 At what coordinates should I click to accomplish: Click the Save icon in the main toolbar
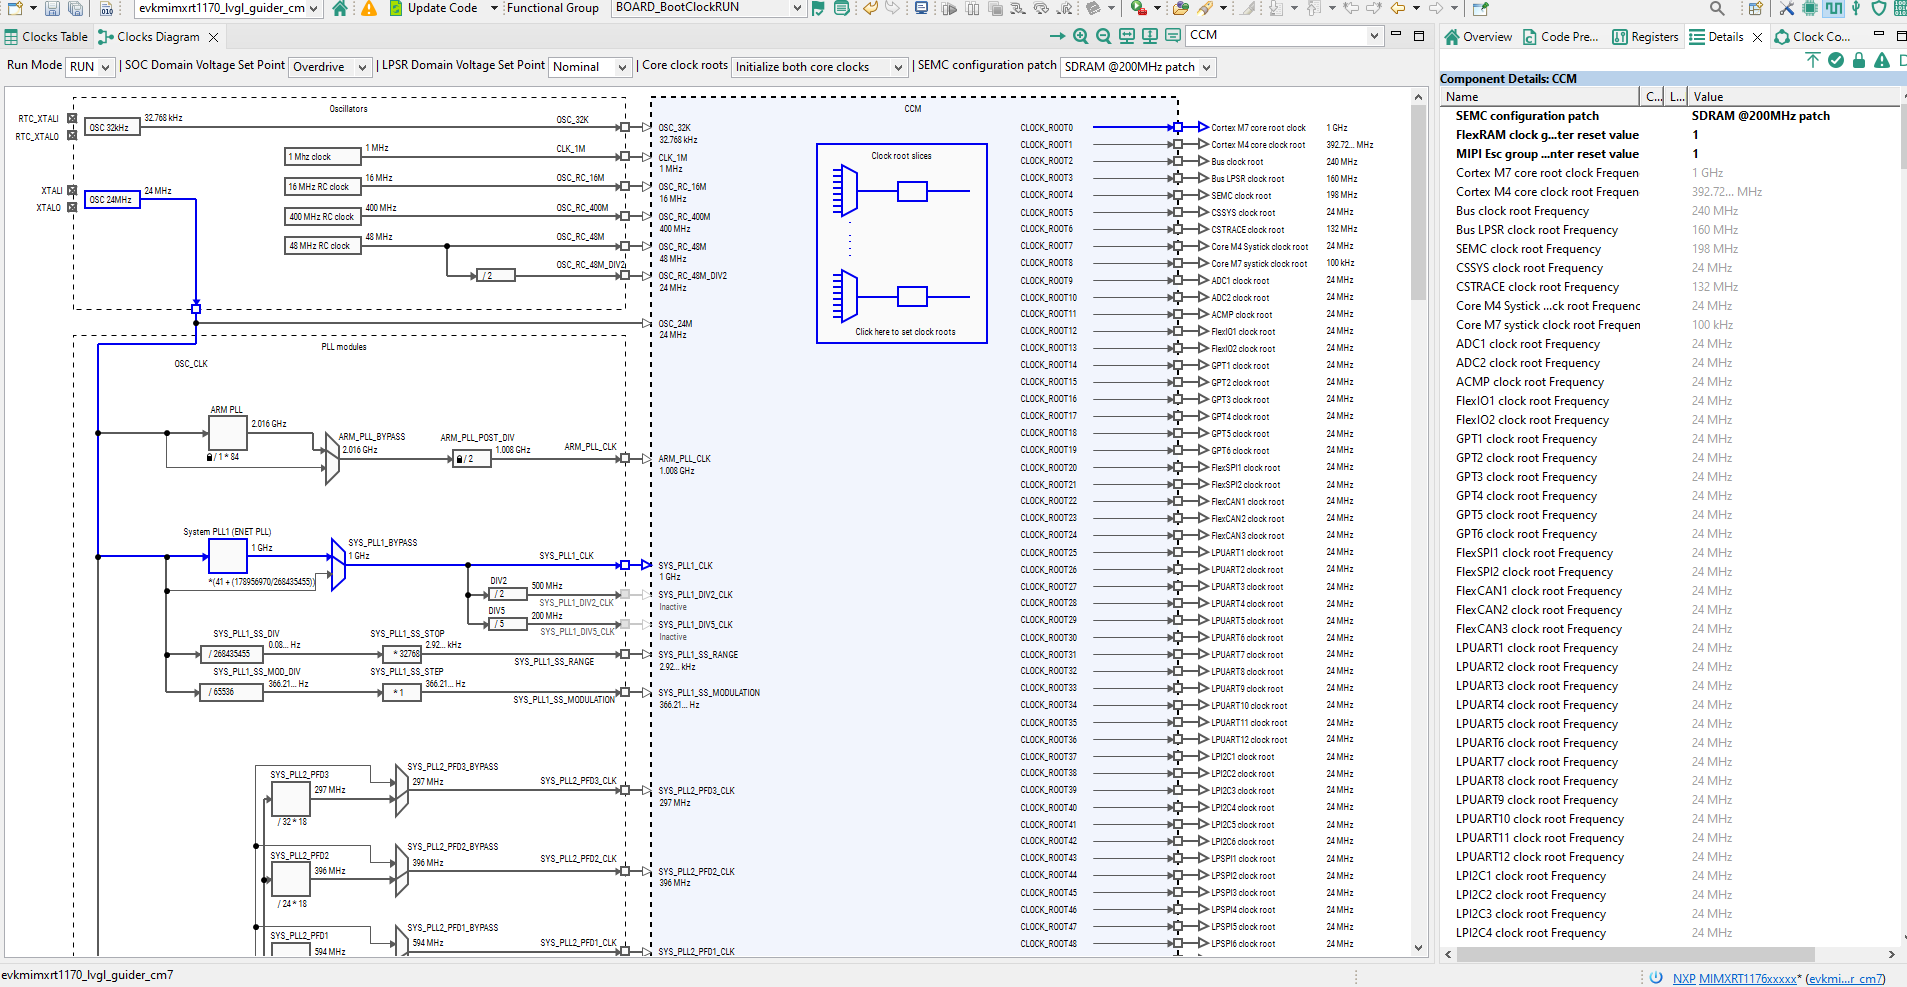coord(52,9)
